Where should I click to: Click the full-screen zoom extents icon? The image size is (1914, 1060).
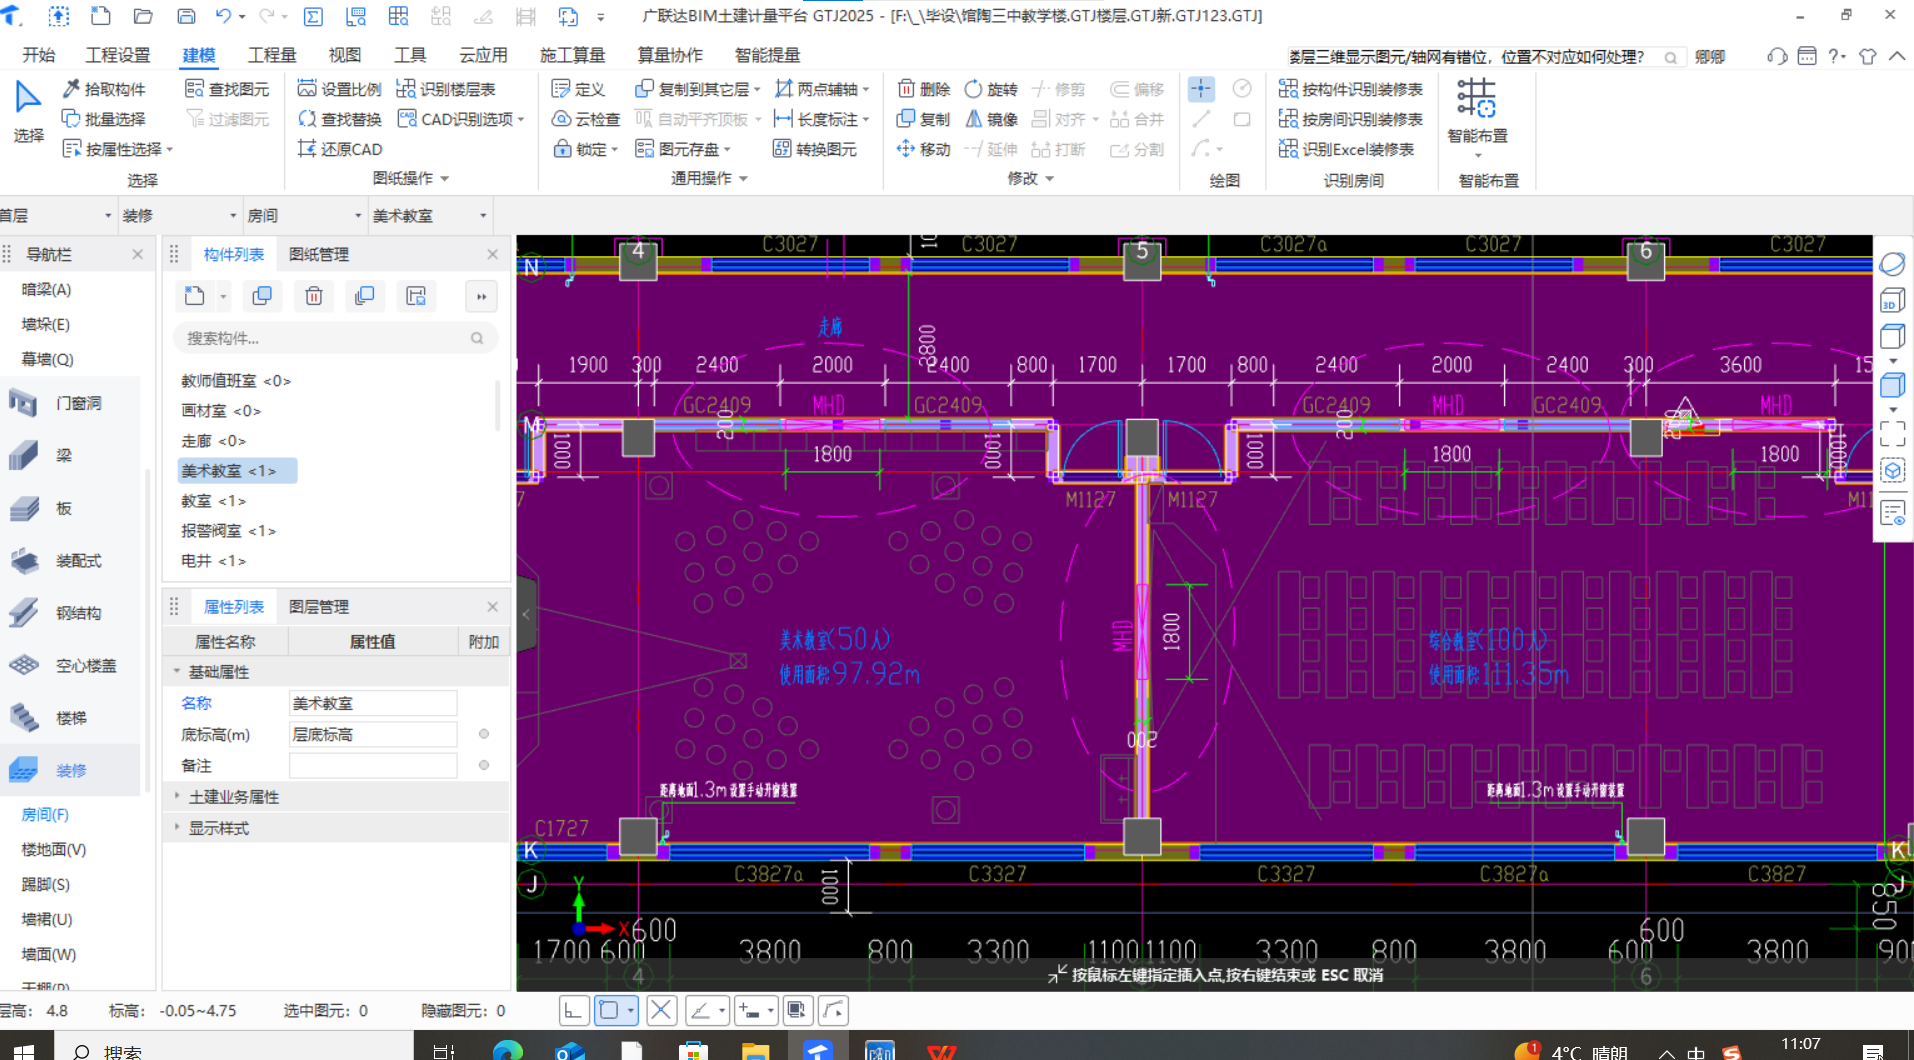[1892, 433]
